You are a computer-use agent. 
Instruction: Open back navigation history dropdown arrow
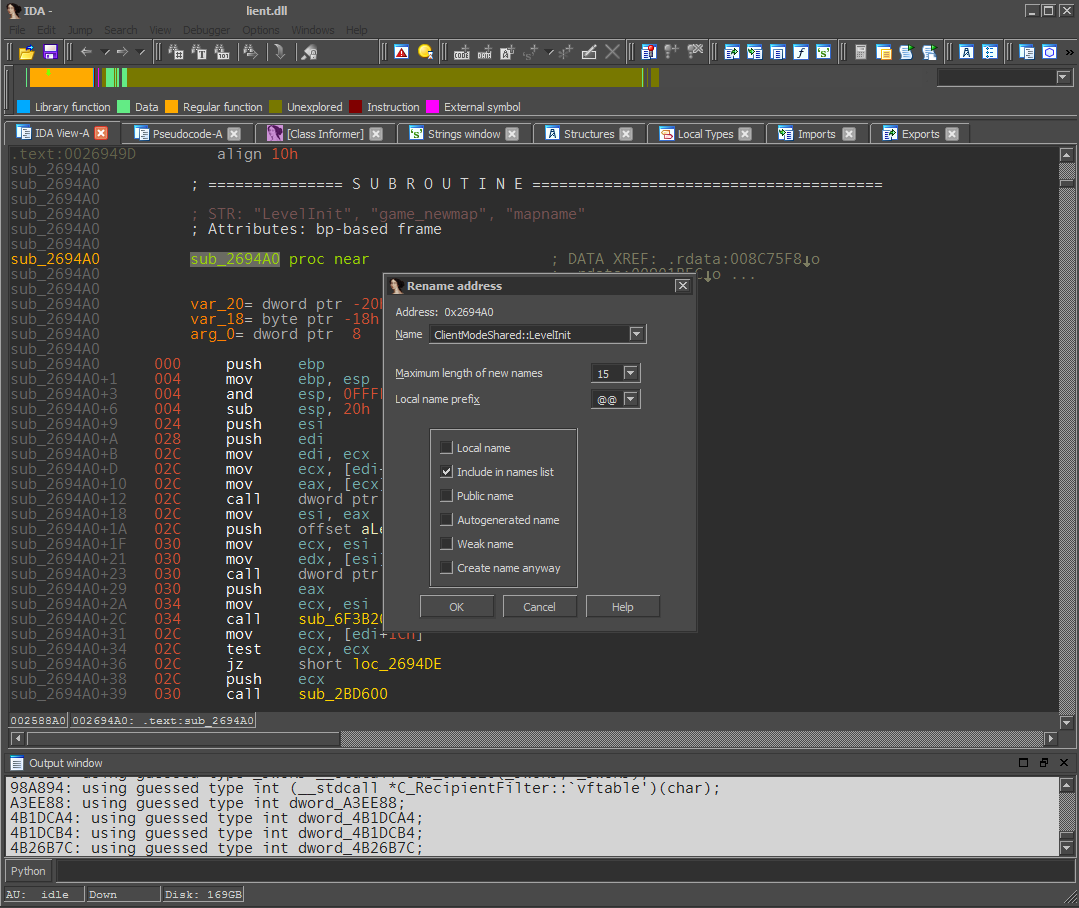(105, 52)
